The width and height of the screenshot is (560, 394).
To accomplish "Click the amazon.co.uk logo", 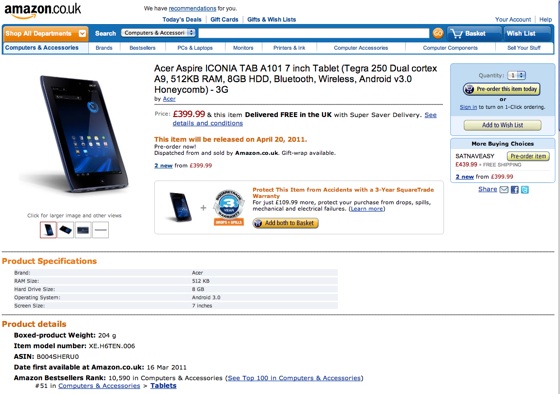I will 42,10.
